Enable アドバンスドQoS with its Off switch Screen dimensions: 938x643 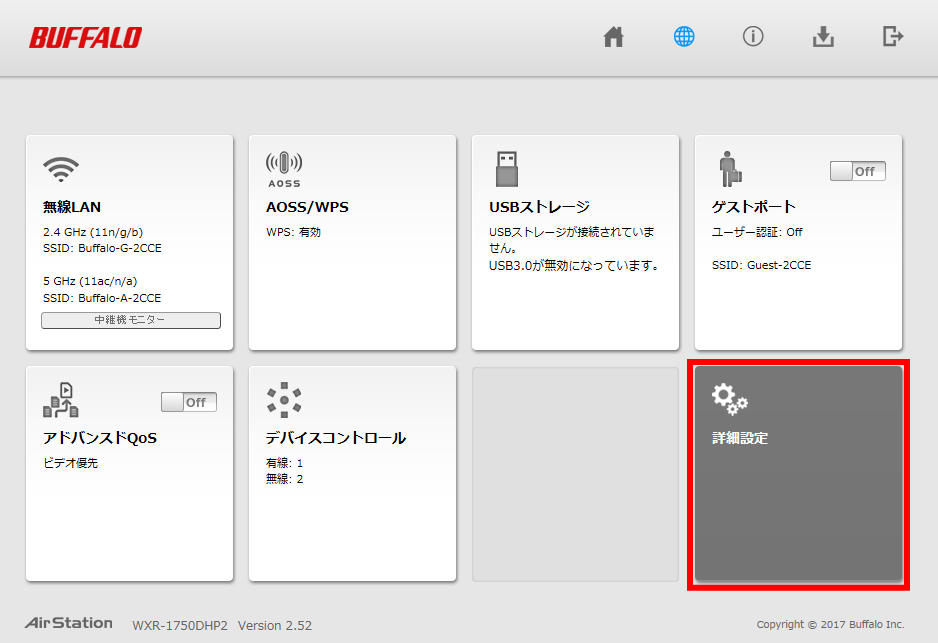pyautogui.click(x=188, y=402)
